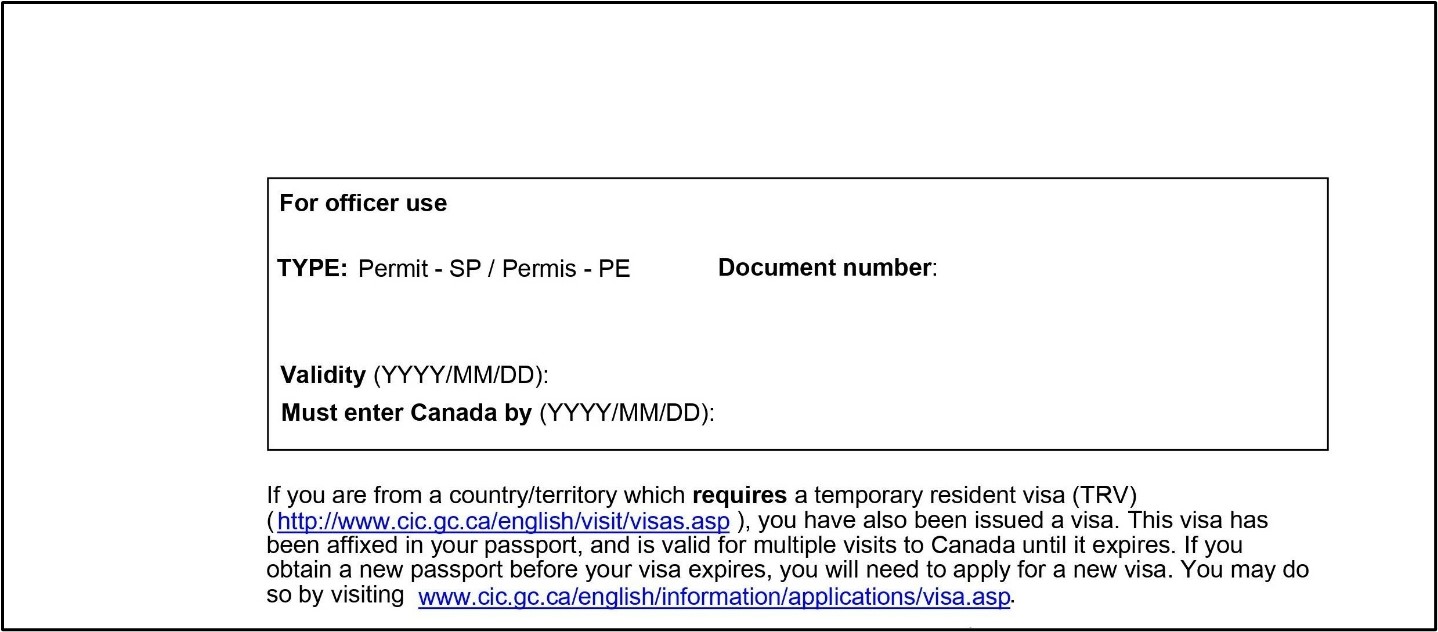This screenshot has height=632, width=1438.
Task: Select the bold "Validity" label
Action: pos(323,375)
